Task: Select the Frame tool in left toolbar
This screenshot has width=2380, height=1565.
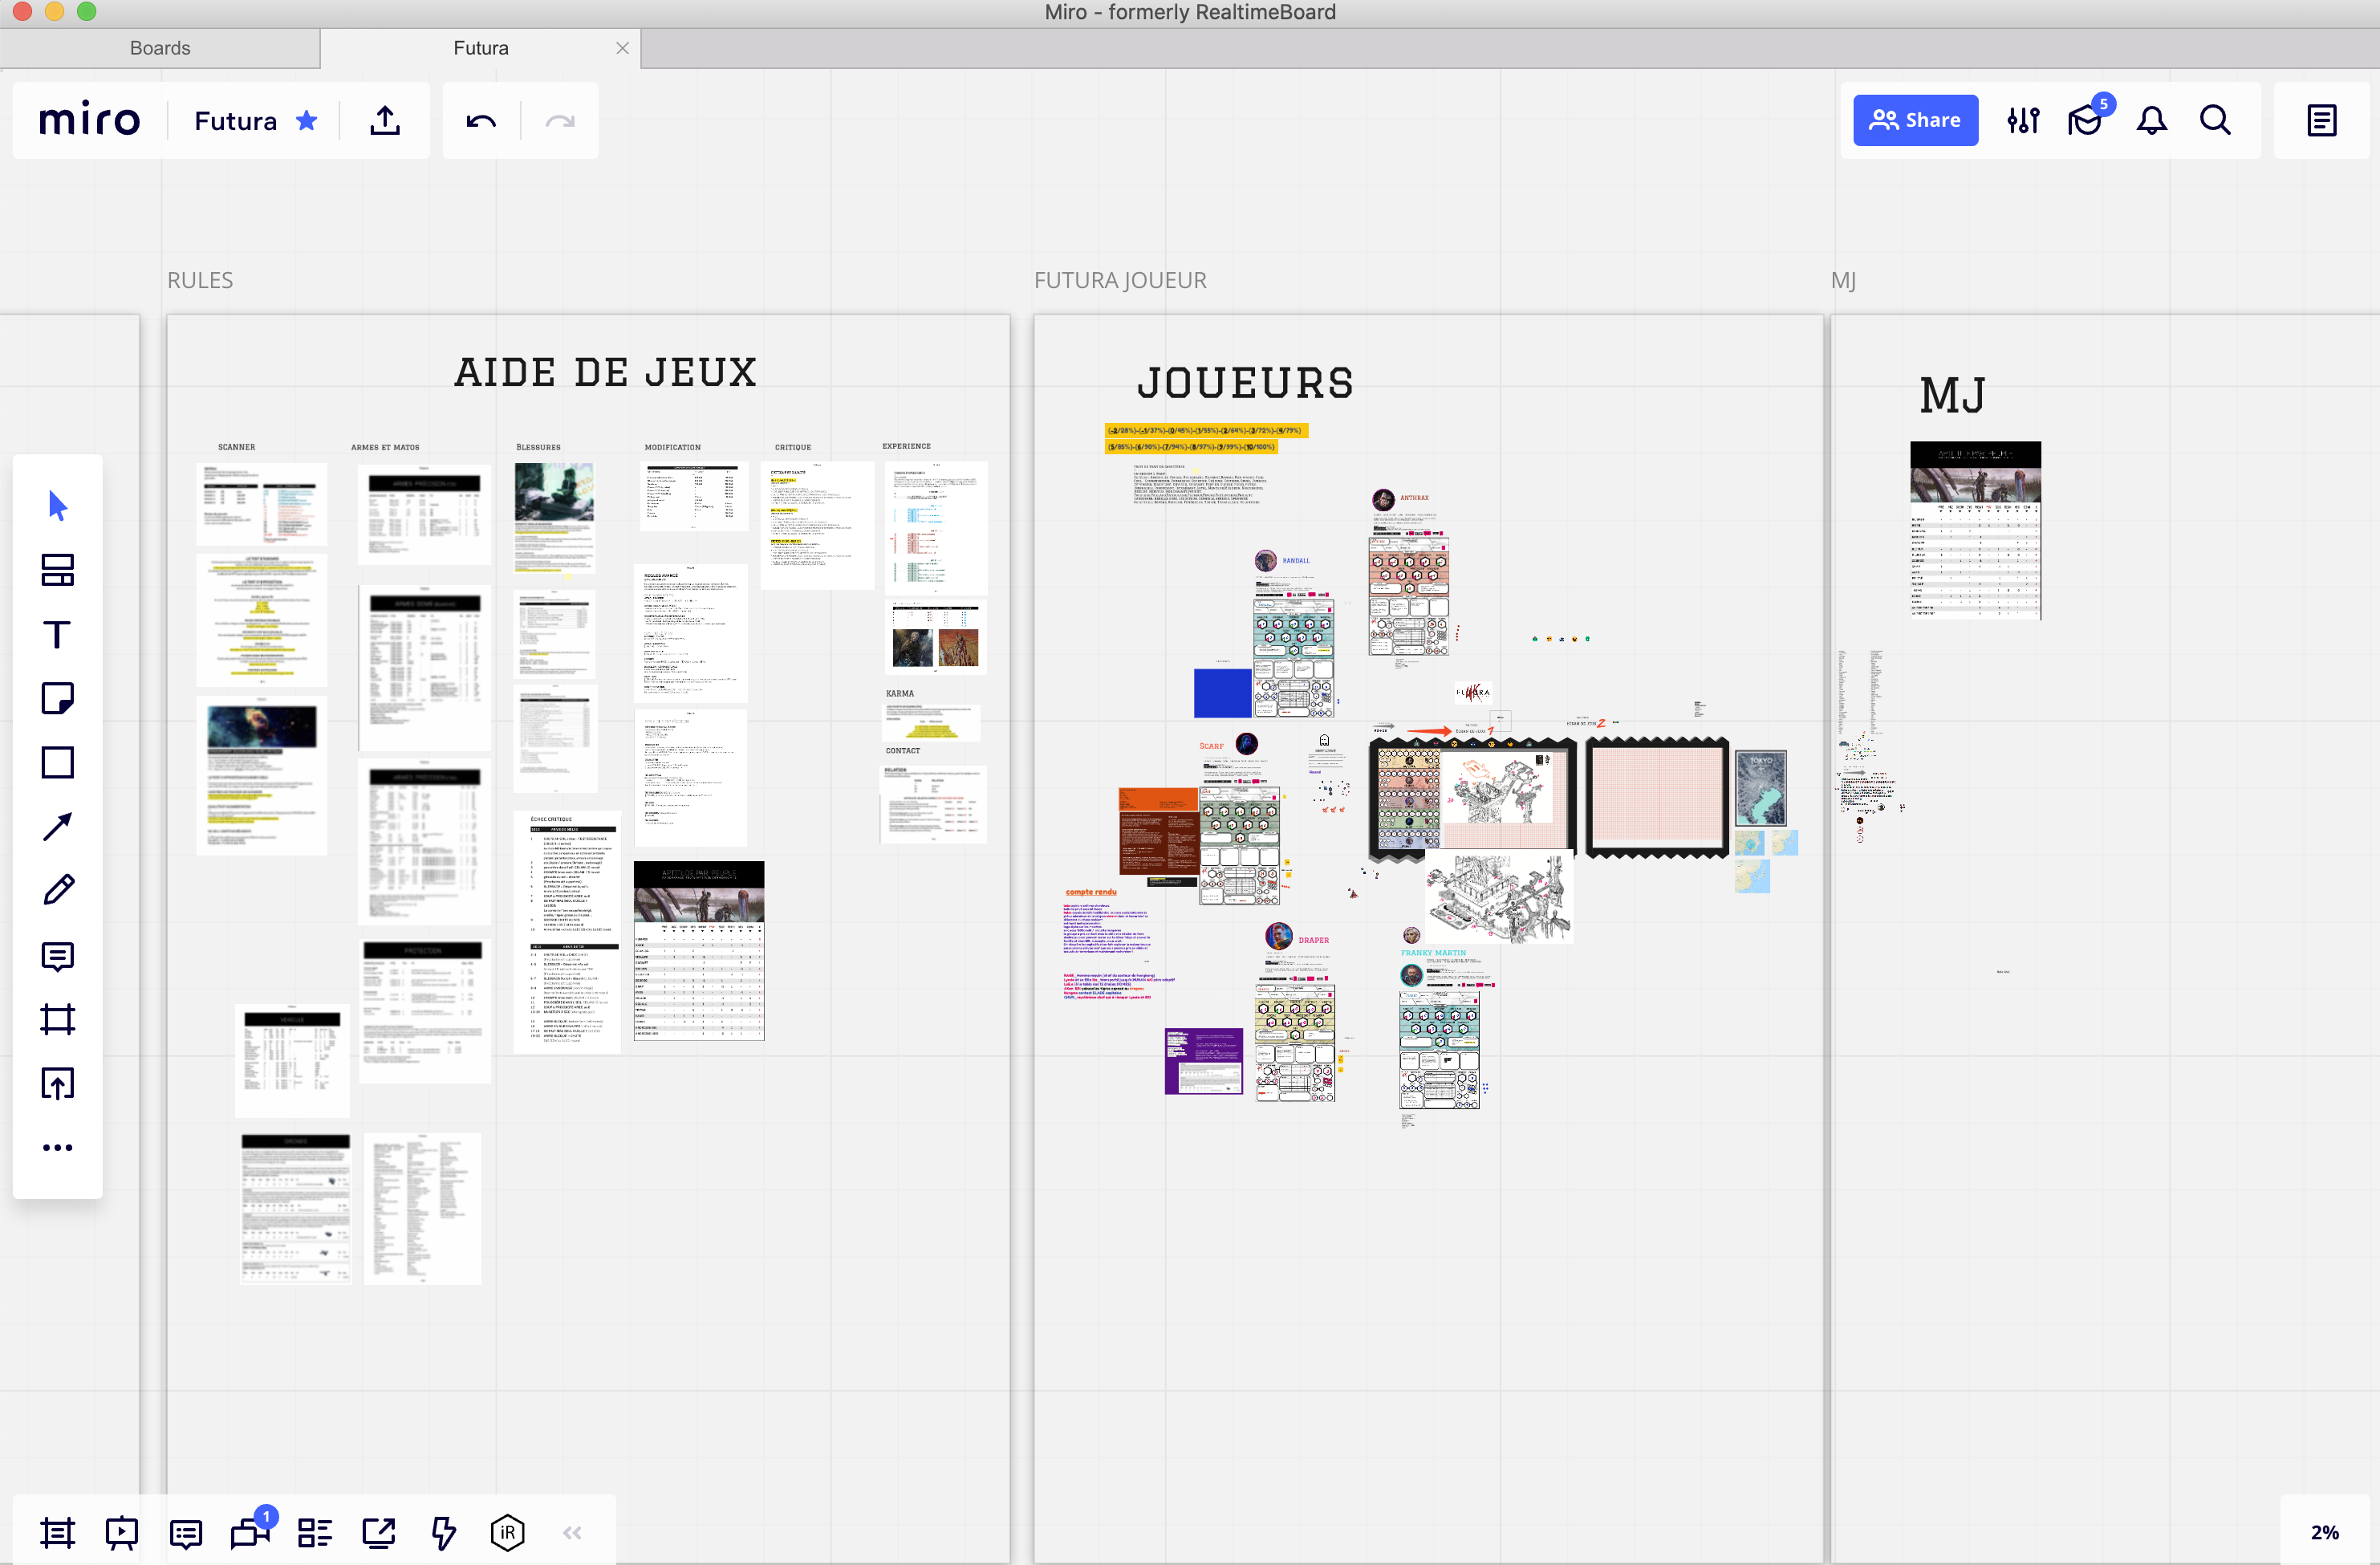Action: tap(57, 1020)
